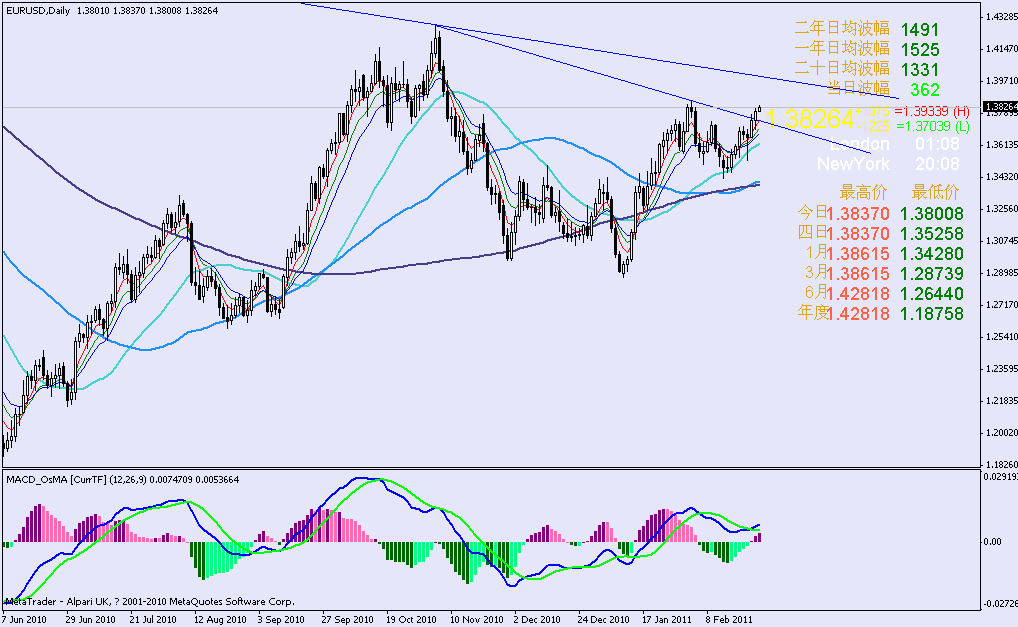Click the 29 Jun 2010 date label
The image size is (1018, 627).
pos(90,619)
